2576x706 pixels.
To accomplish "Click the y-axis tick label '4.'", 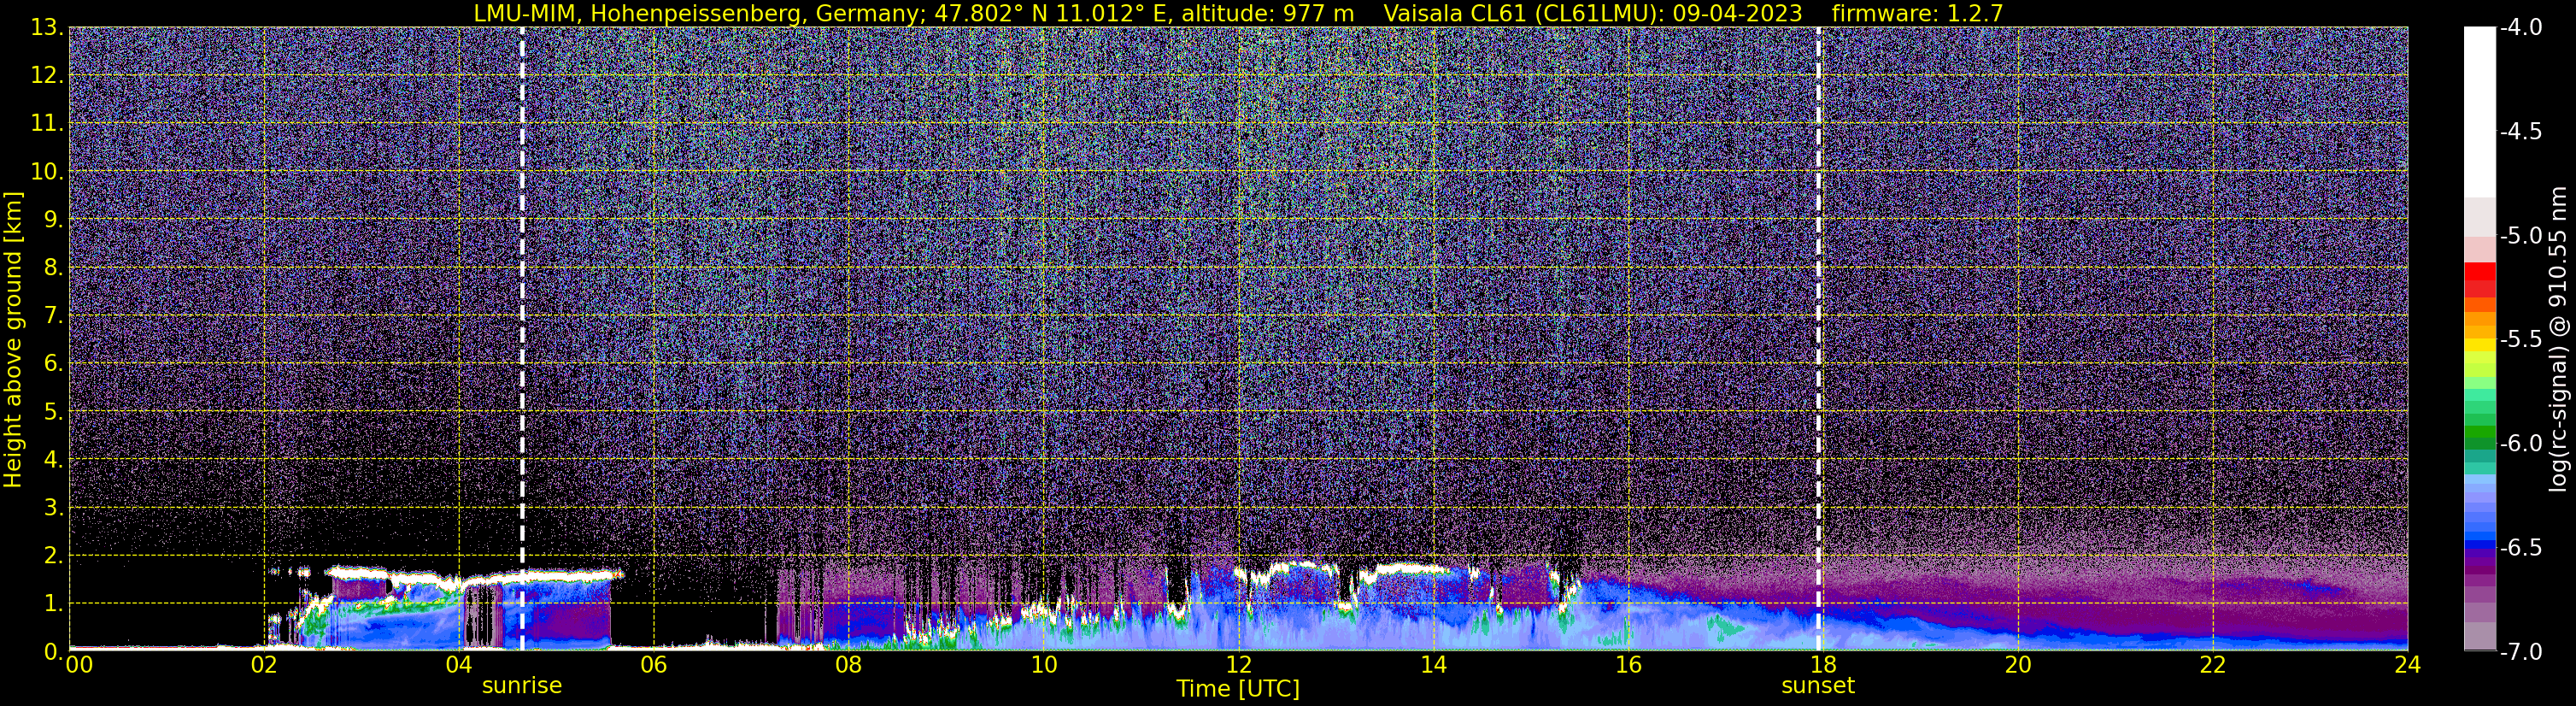I will pos(54,460).
